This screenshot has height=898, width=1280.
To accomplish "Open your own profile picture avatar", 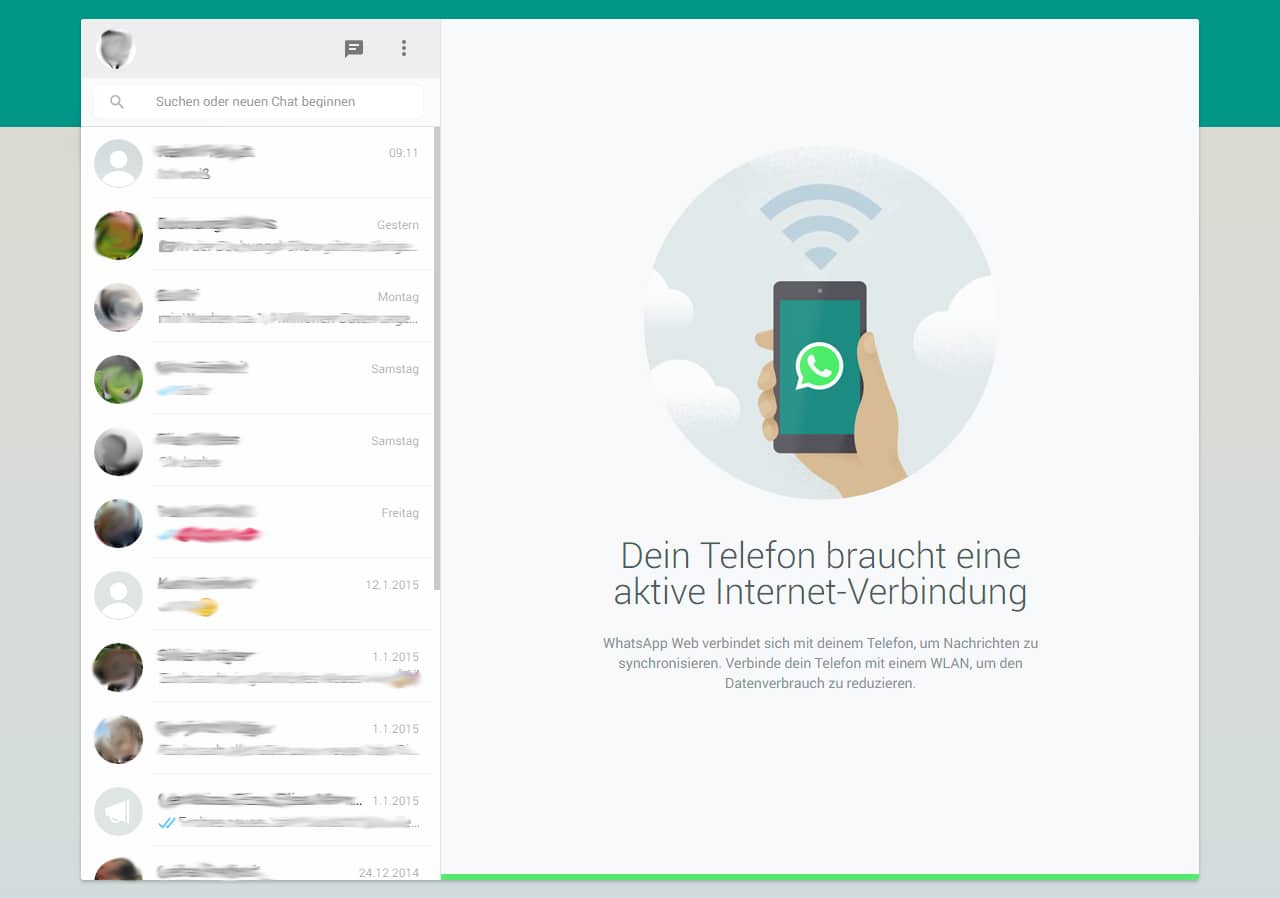I will pos(116,48).
